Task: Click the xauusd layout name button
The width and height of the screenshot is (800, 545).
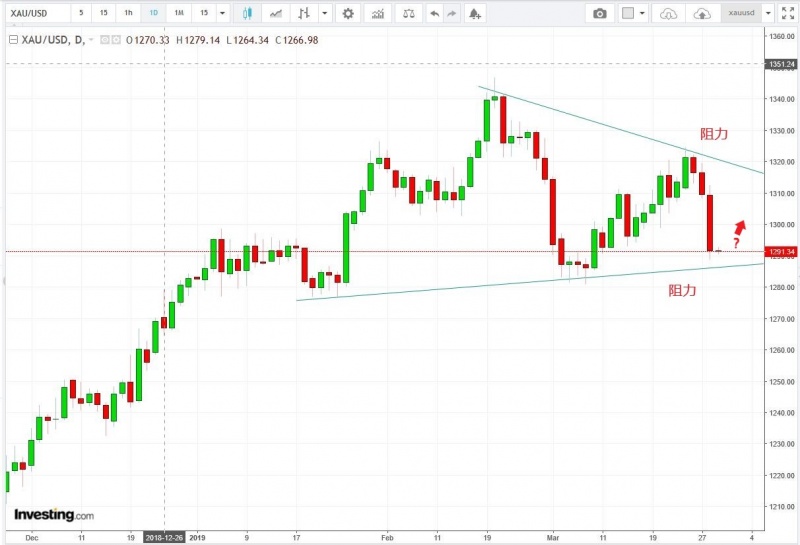Action: [x=740, y=14]
